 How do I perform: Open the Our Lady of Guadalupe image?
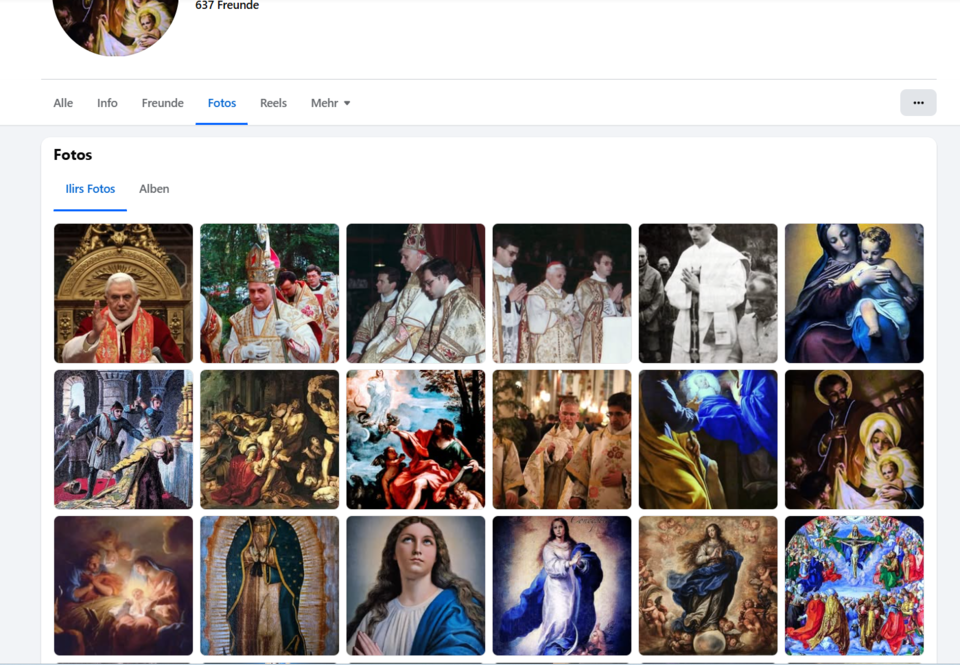coord(269,585)
